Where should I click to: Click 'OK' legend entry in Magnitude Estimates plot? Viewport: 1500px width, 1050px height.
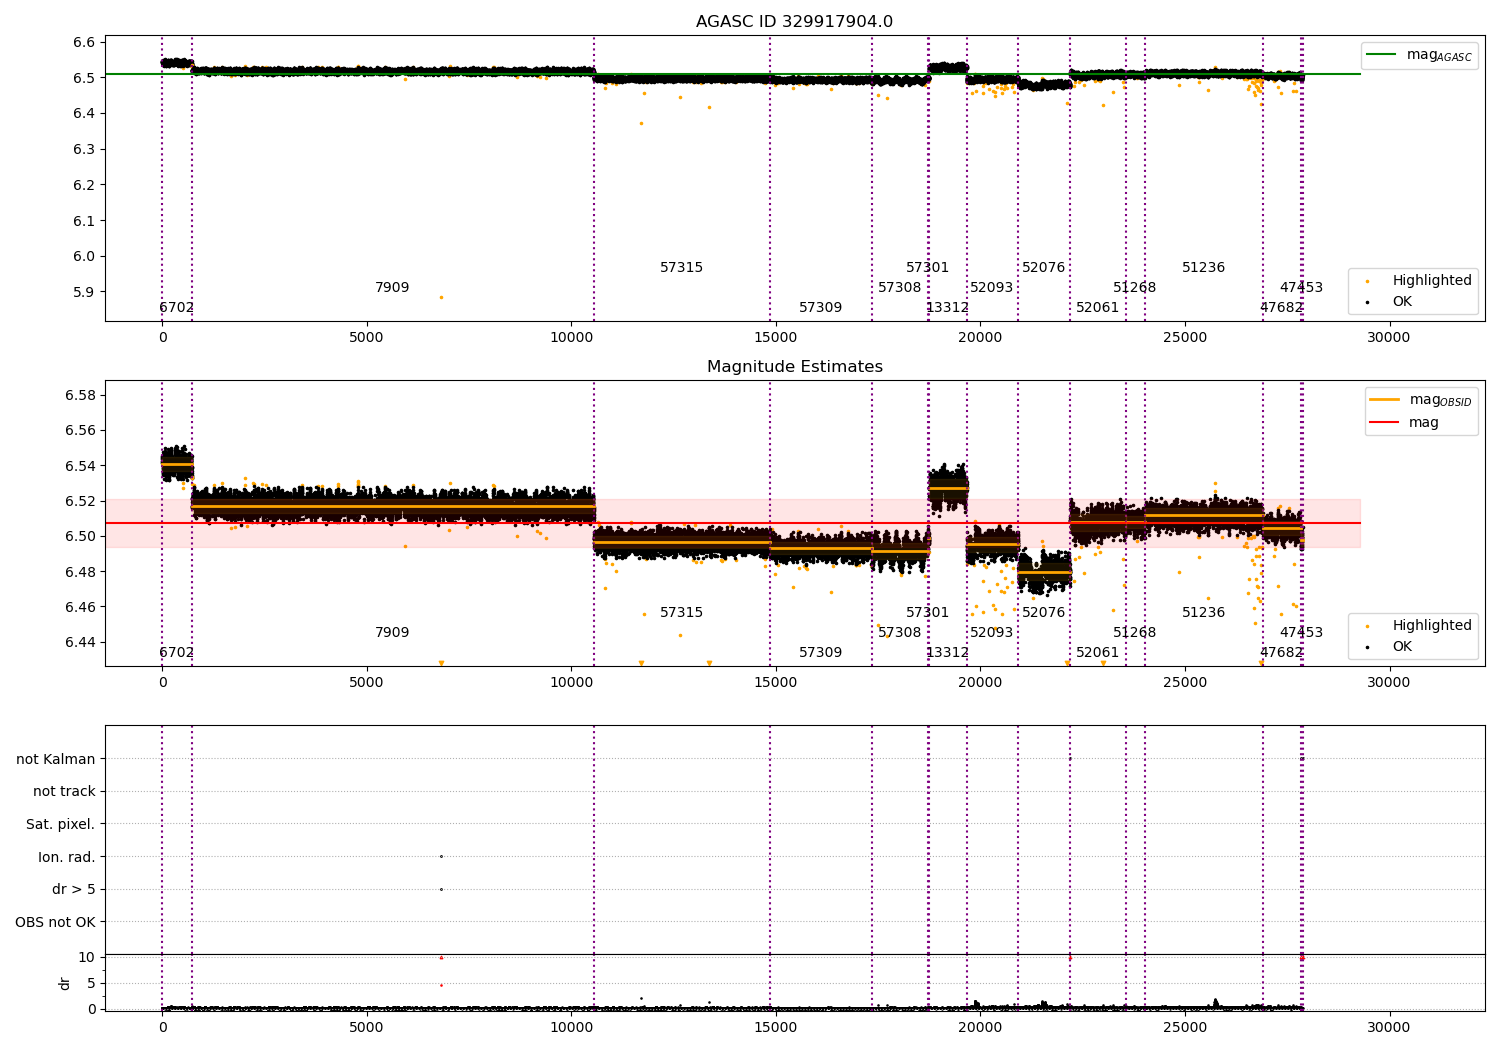pyautogui.click(x=1390, y=646)
